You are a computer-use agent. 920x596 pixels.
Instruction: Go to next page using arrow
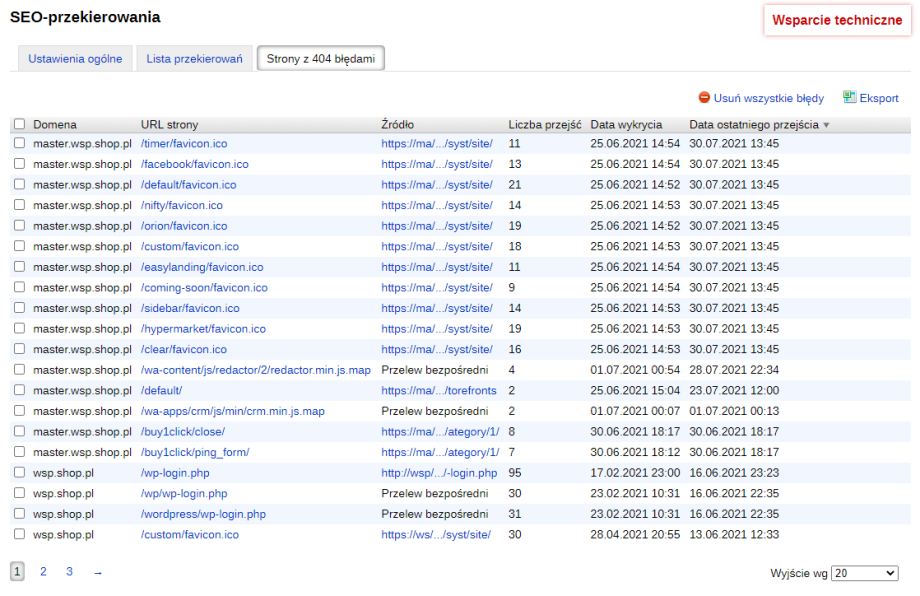point(97,572)
